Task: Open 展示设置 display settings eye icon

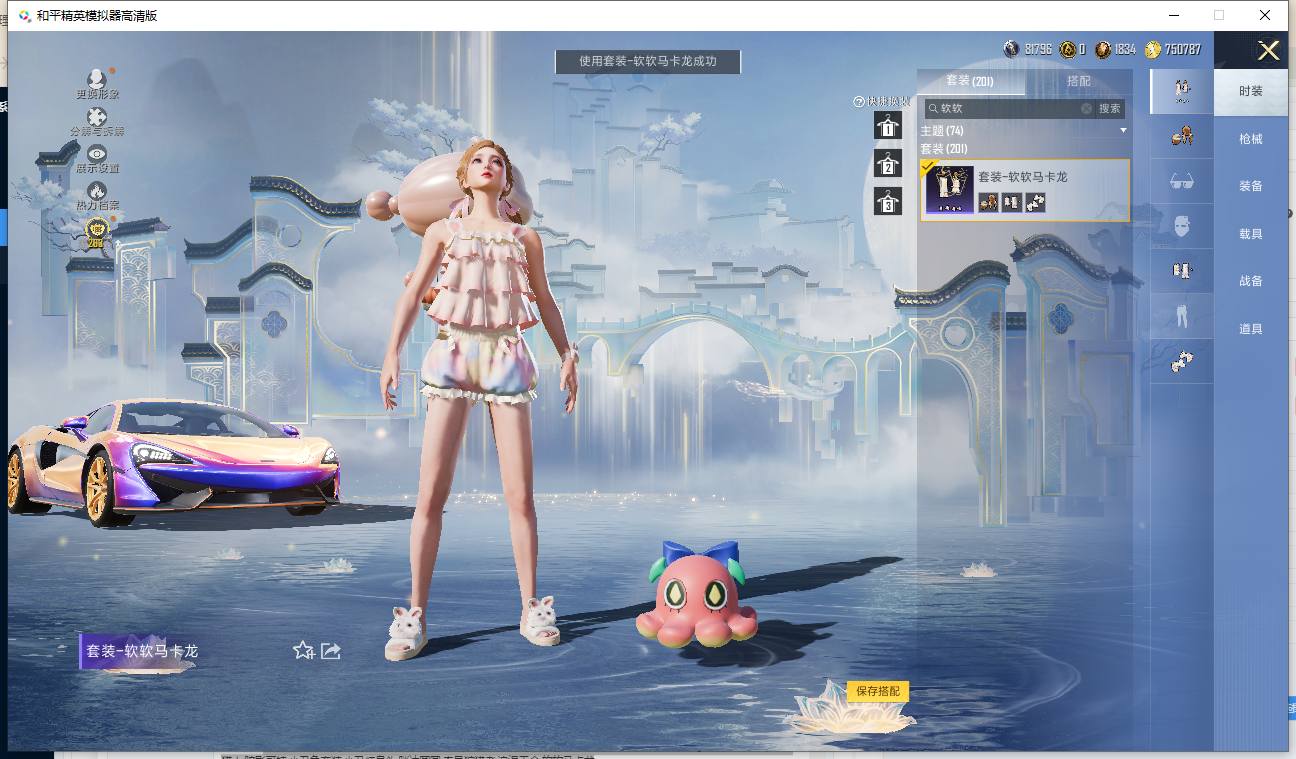Action: click(x=97, y=153)
